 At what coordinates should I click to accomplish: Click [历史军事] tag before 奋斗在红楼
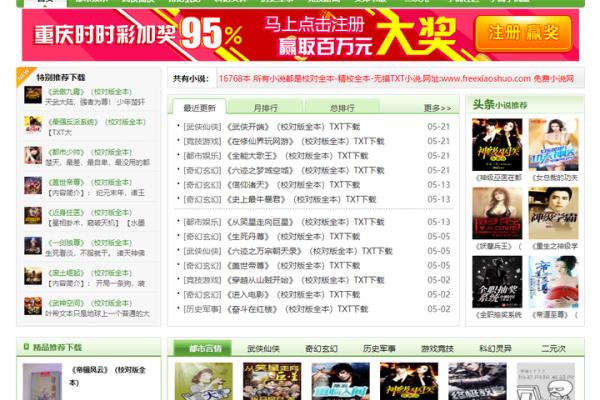(x=202, y=309)
